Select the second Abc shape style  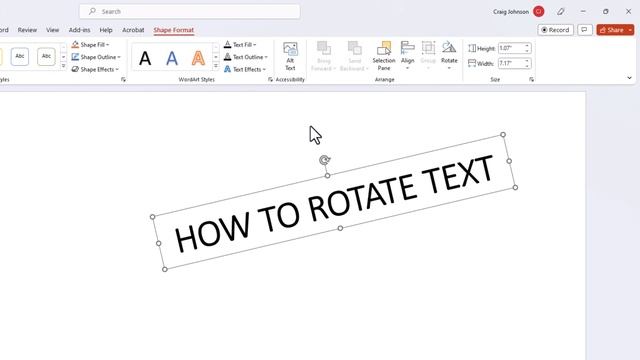coord(46,56)
